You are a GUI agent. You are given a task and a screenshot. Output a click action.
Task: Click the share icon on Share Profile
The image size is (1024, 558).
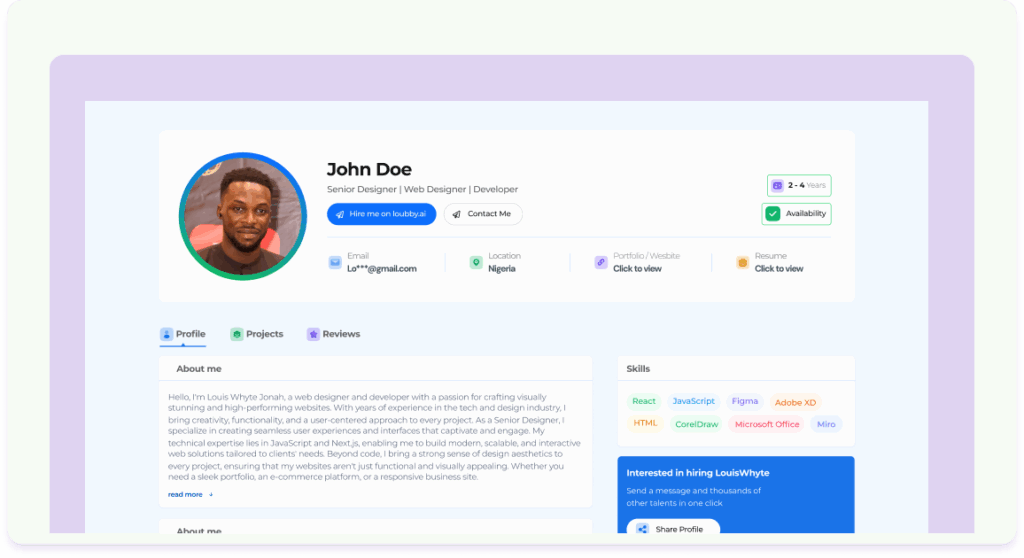point(642,529)
